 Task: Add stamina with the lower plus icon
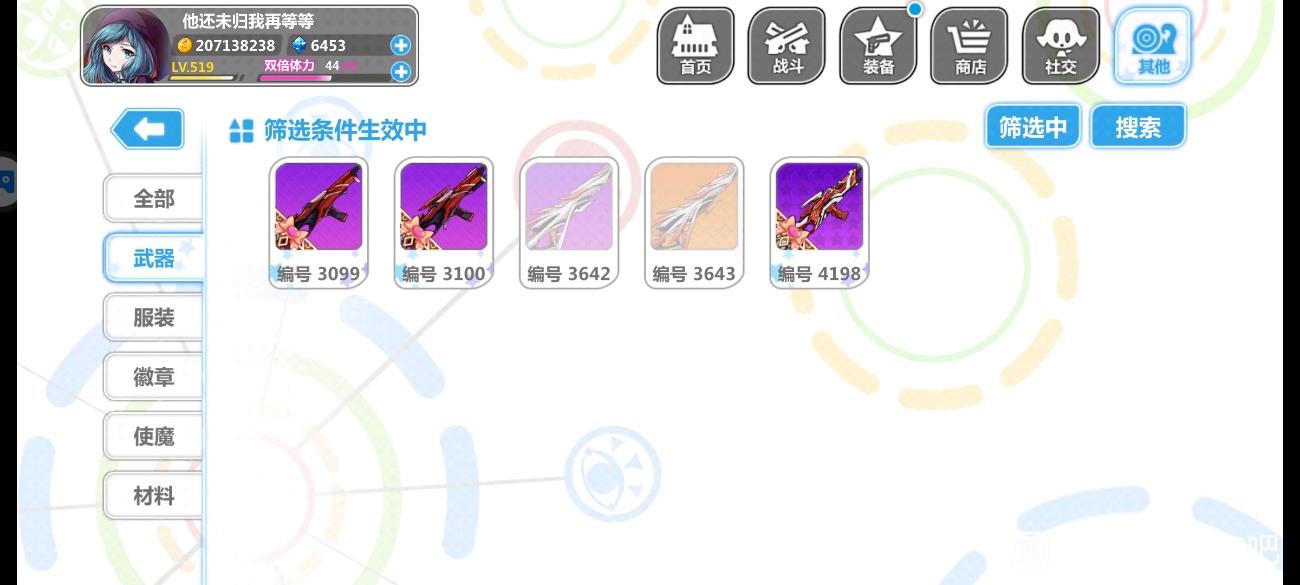click(400, 71)
